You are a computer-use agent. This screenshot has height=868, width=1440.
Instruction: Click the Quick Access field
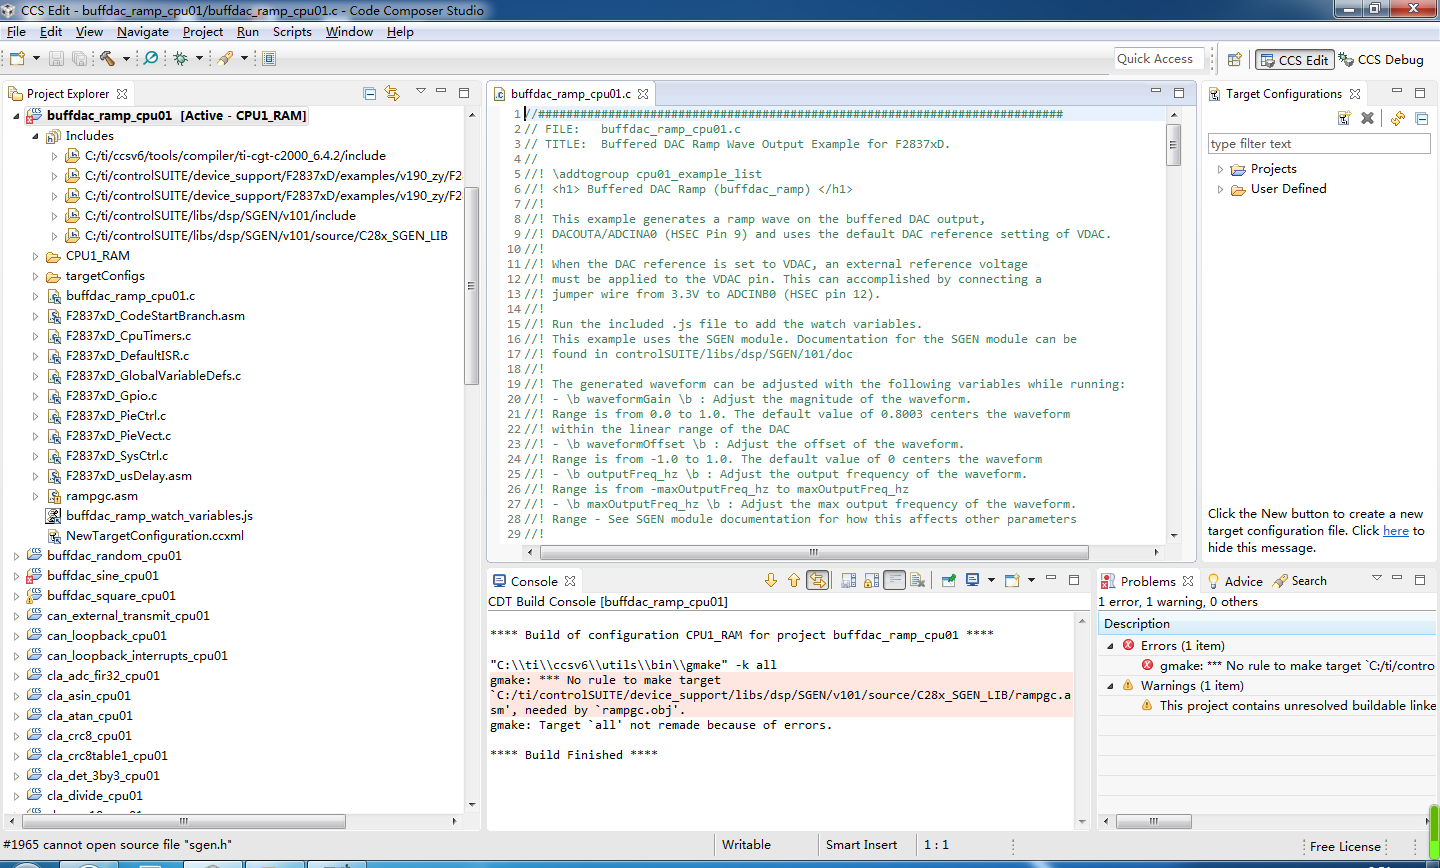1158,59
